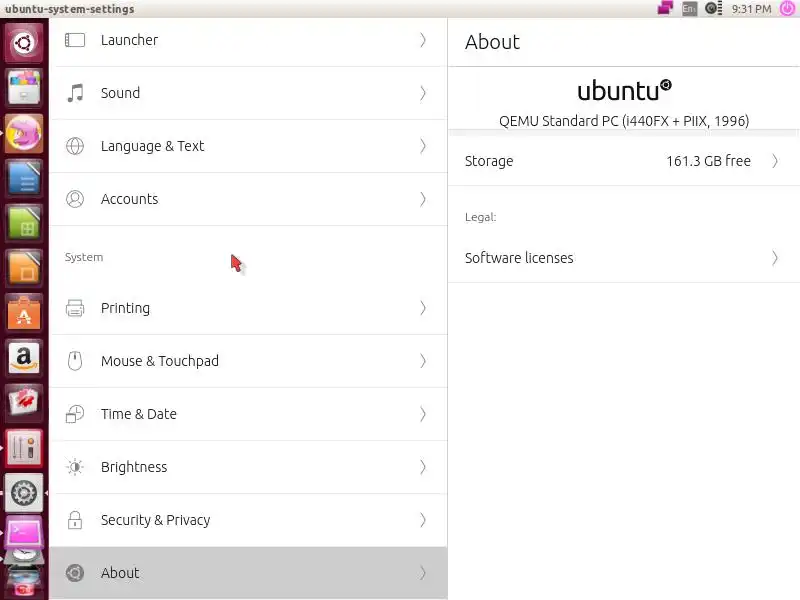Open the Launcher settings entry
Image resolution: width=800 pixels, height=600 pixels.
coord(248,40)
